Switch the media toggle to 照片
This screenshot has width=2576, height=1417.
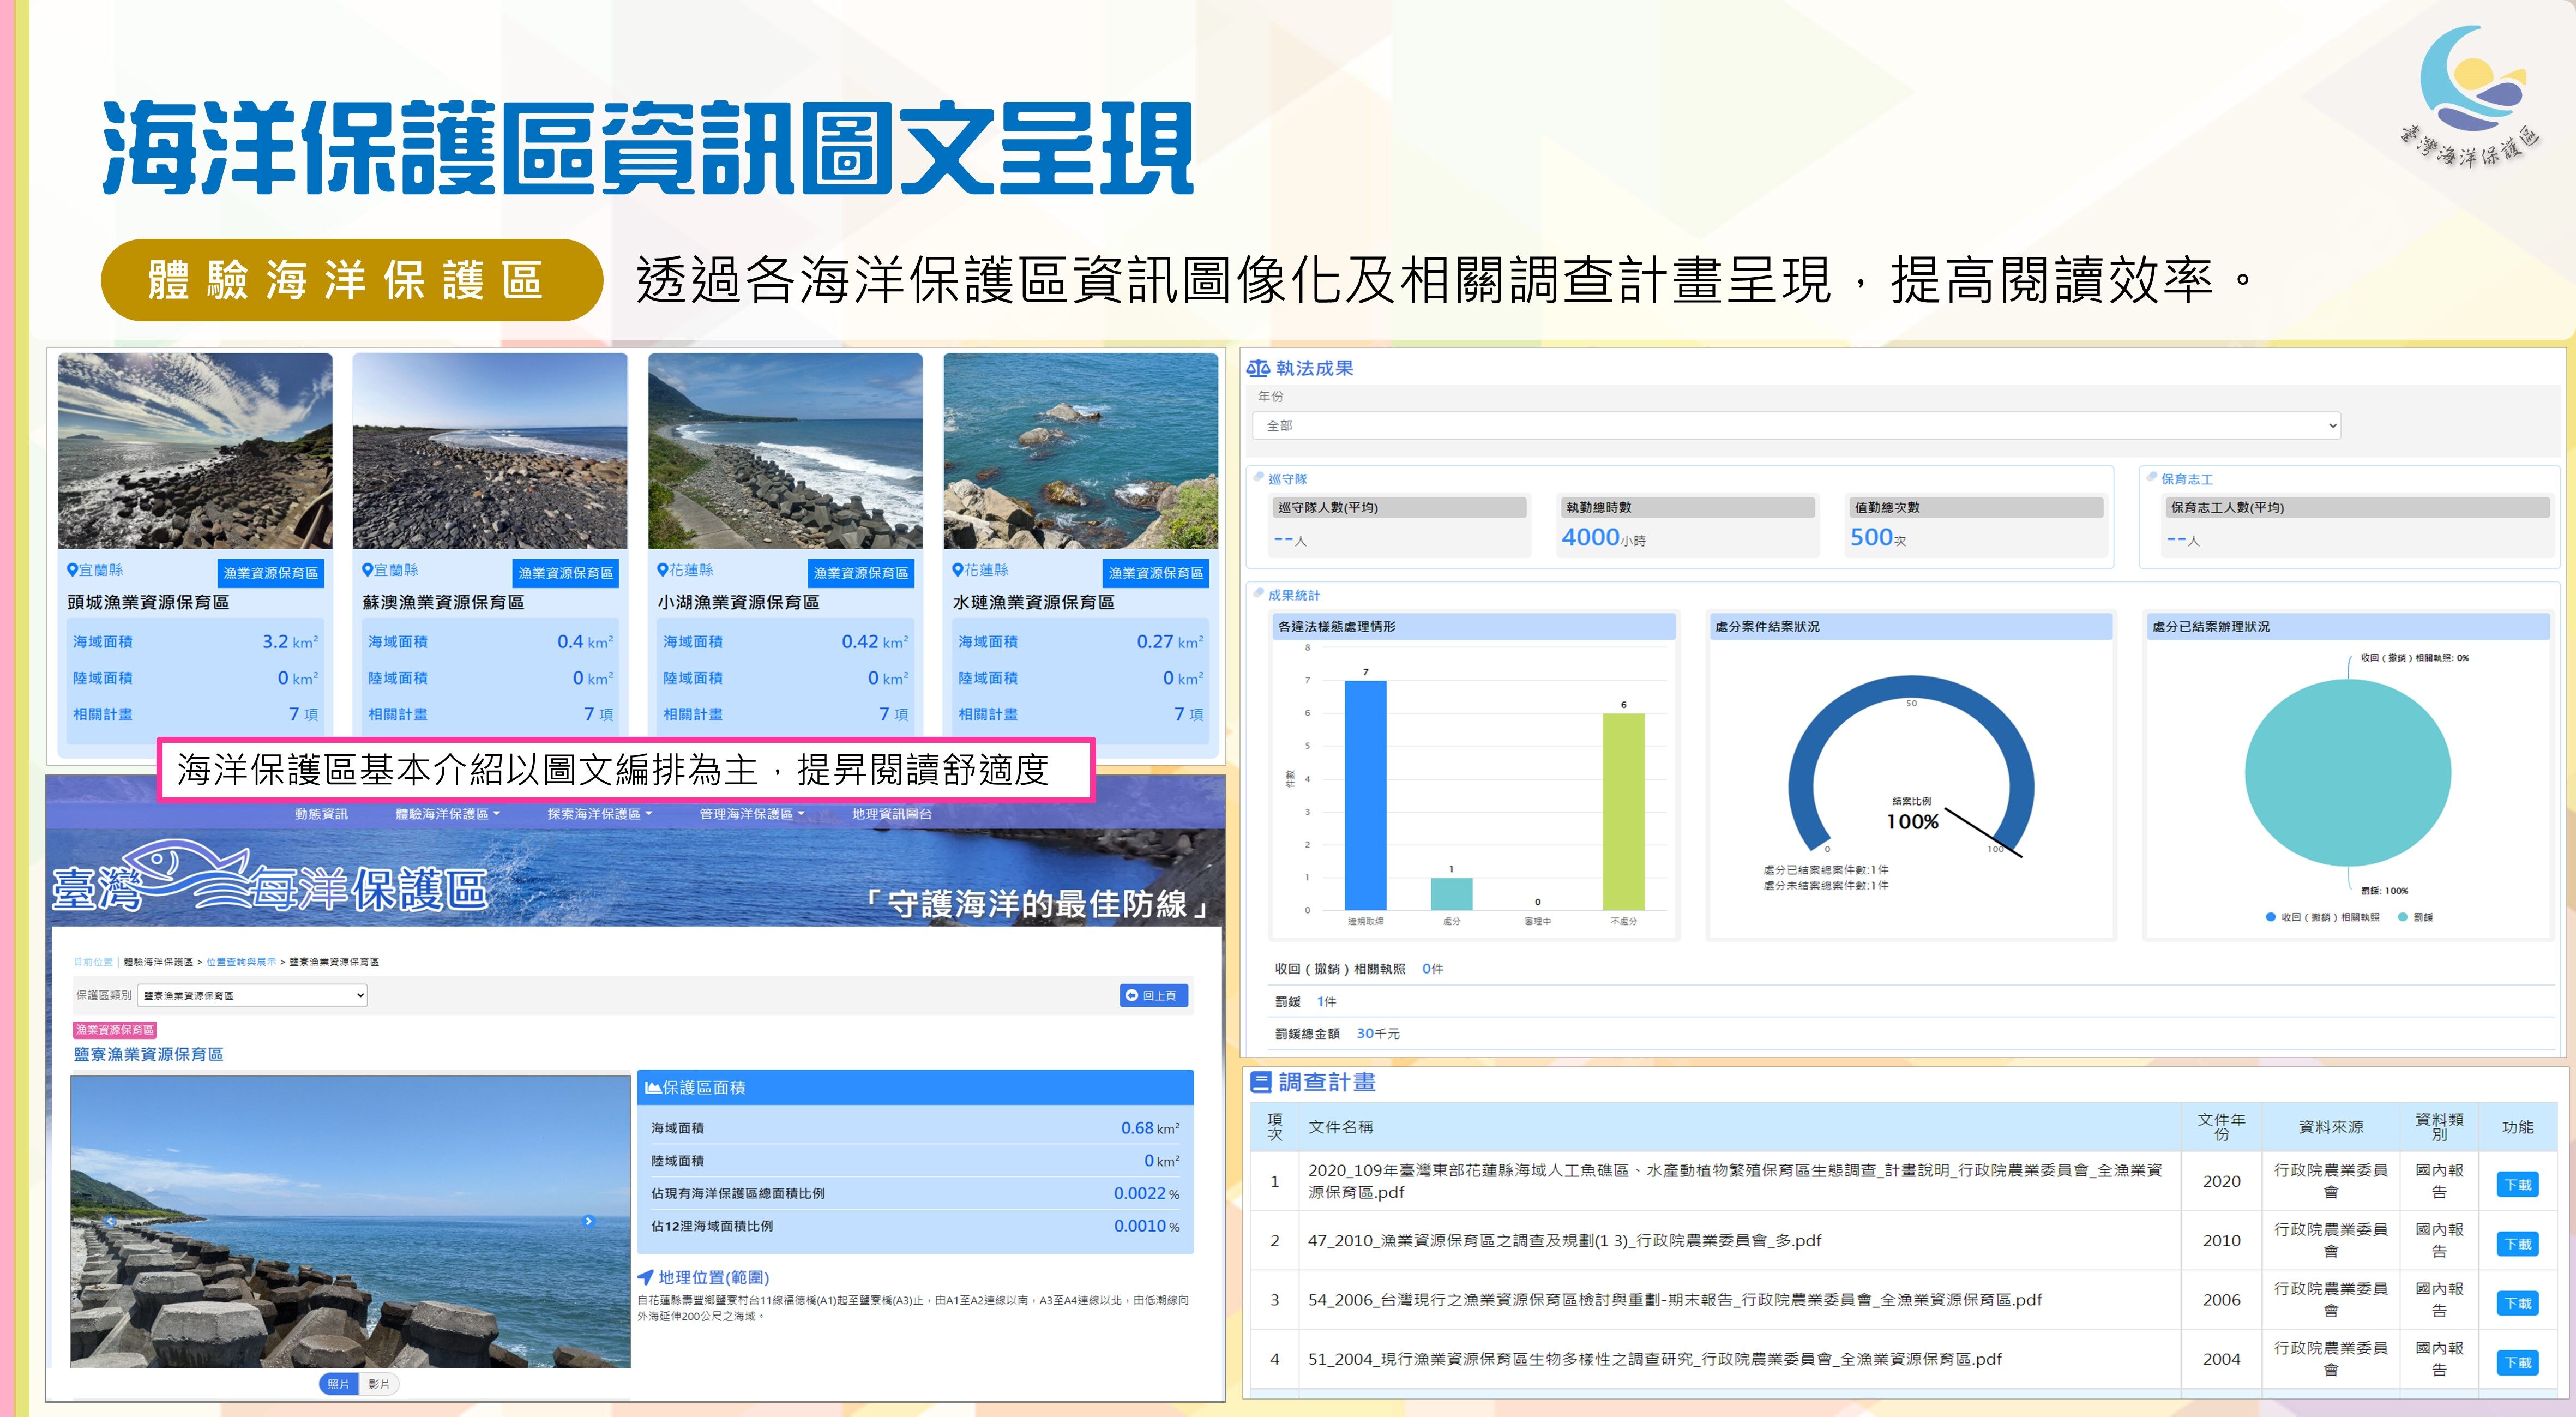[x=339, y=1384]
